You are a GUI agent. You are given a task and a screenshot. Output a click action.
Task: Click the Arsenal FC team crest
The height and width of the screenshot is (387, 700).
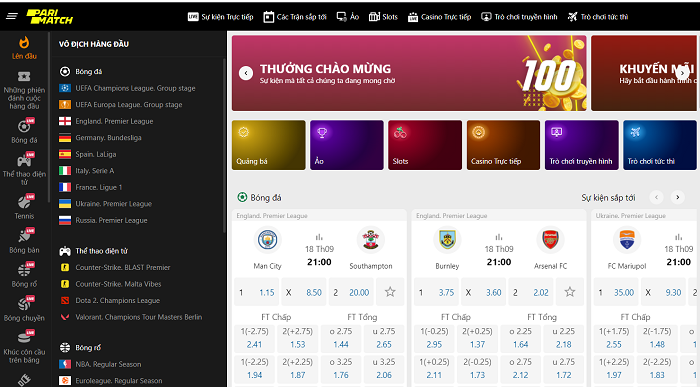[x=550, y=240]
